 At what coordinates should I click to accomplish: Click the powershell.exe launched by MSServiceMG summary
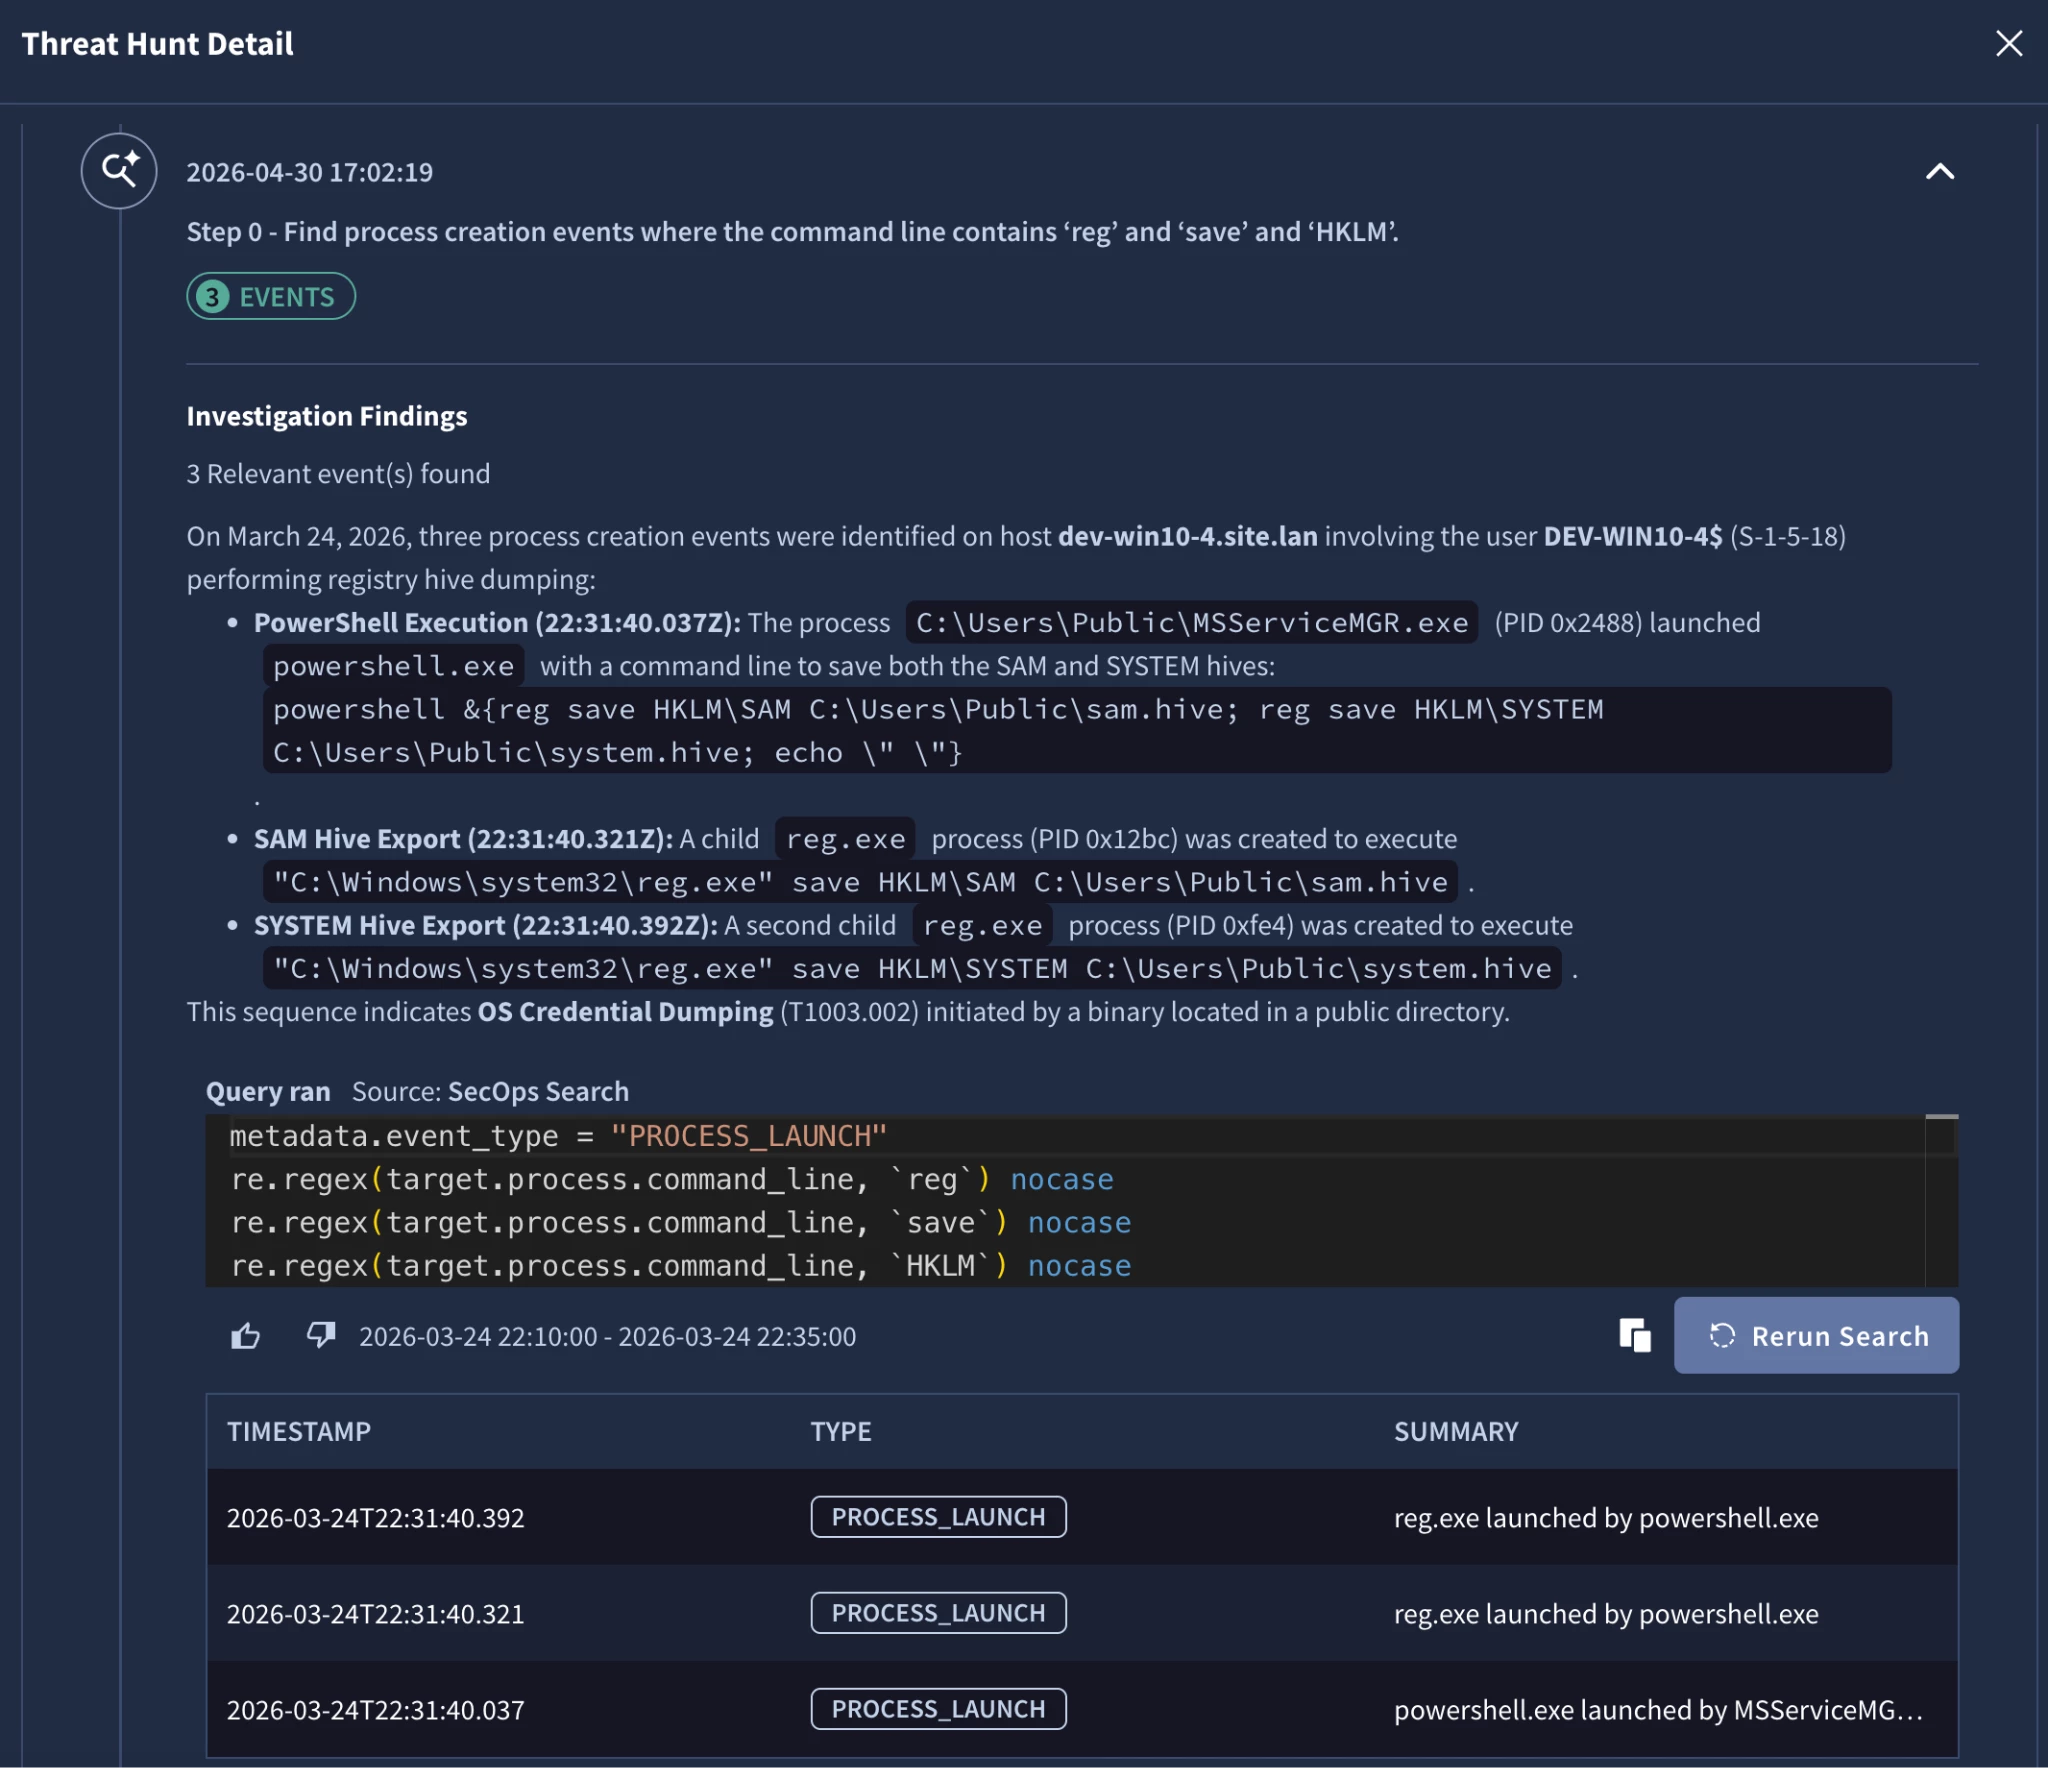[1658, 1709]
